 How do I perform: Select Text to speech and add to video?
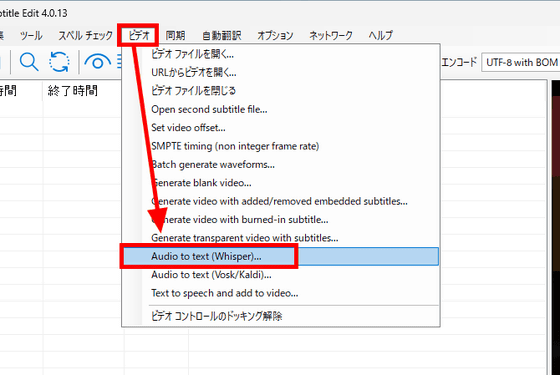tap(281, 293)
